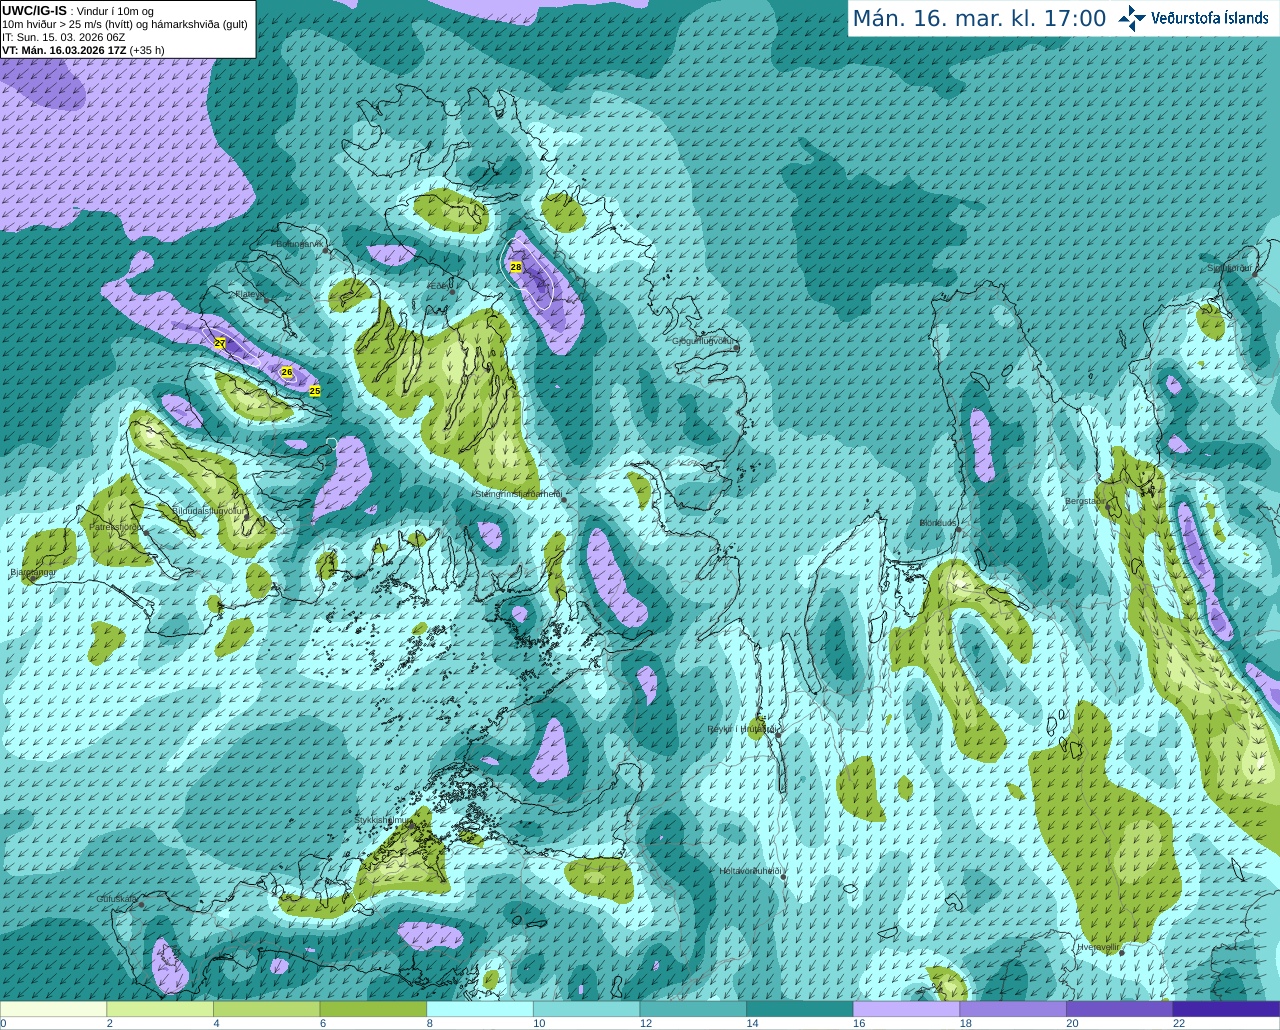Click the Reykir í Hrútafirði station label

[743, 729]
